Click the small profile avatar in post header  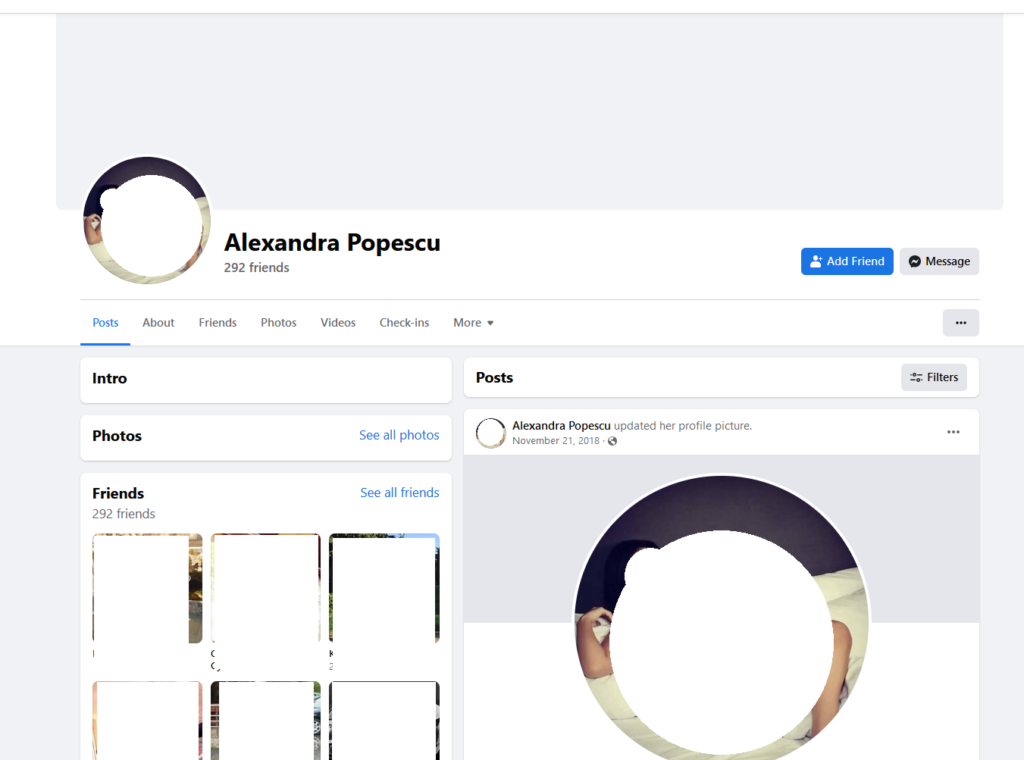490,433
